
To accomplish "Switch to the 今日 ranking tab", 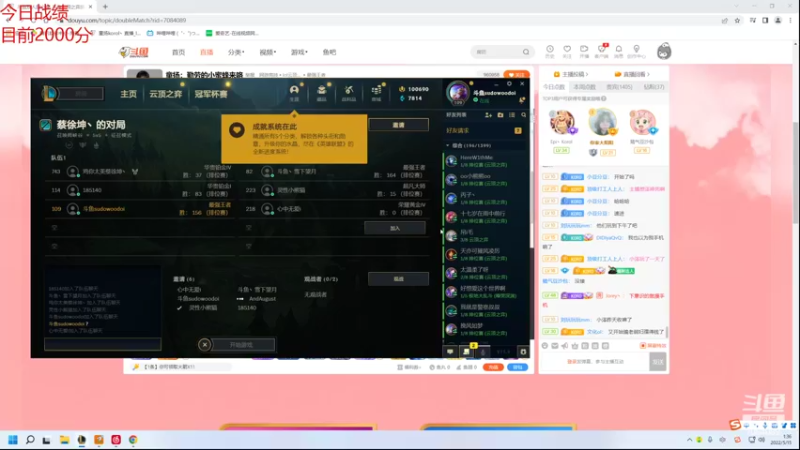I will coord(554,87).
